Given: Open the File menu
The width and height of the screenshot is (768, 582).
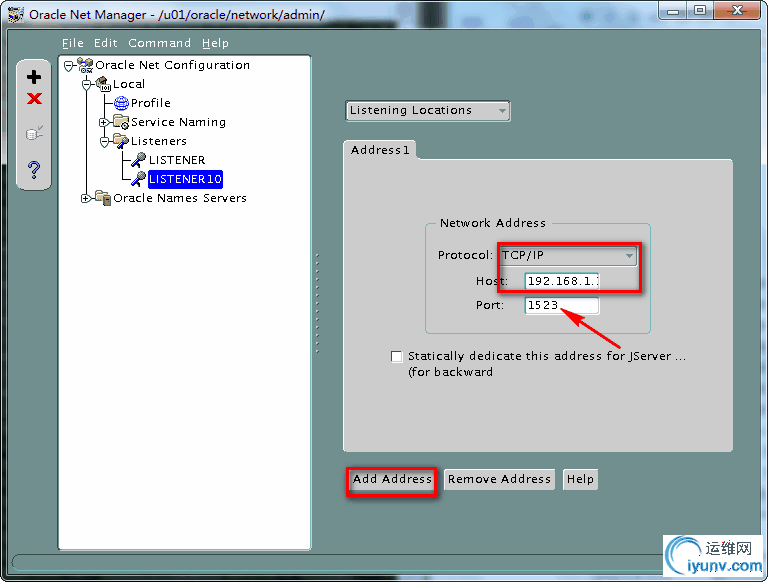Looking at the screenshot, I should 73,43.
